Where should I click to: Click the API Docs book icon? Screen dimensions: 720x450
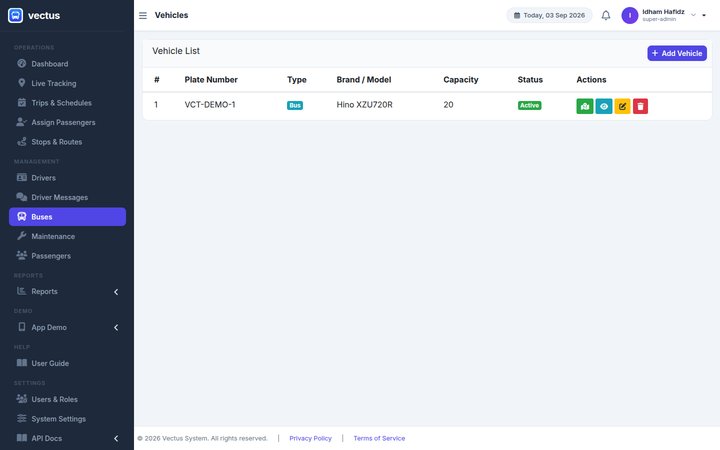pyautogui.click(x=22, y=438)
